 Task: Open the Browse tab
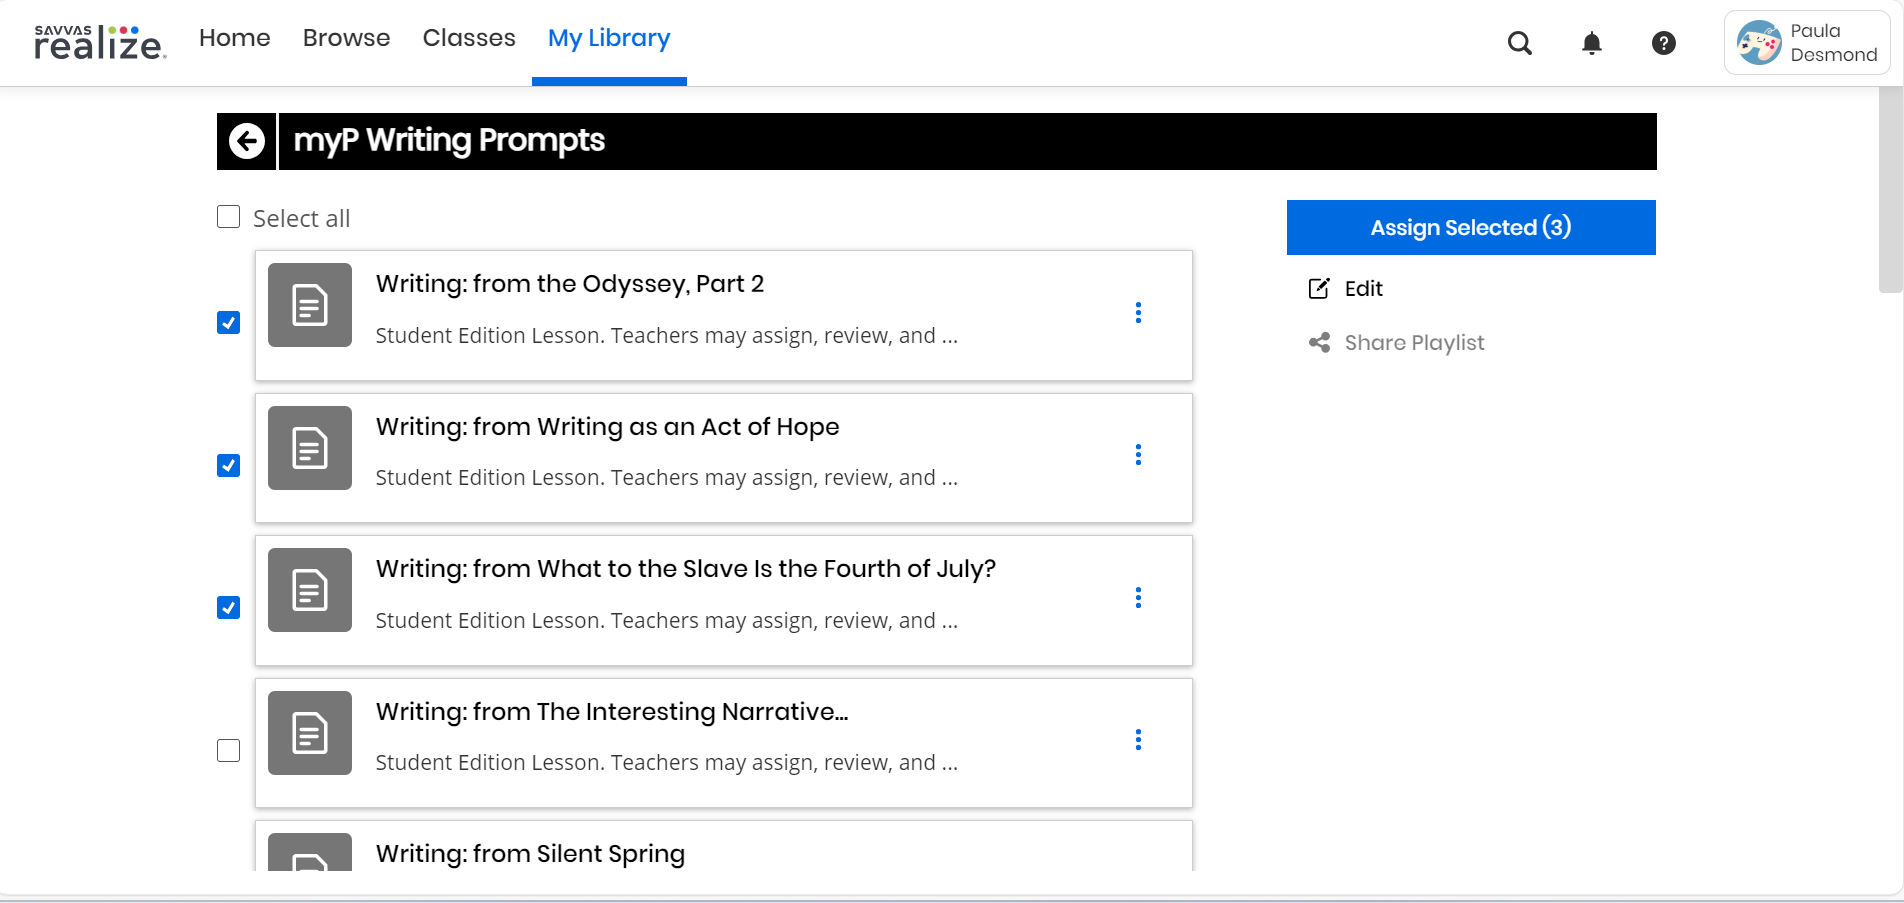click(x=347, y=38)
